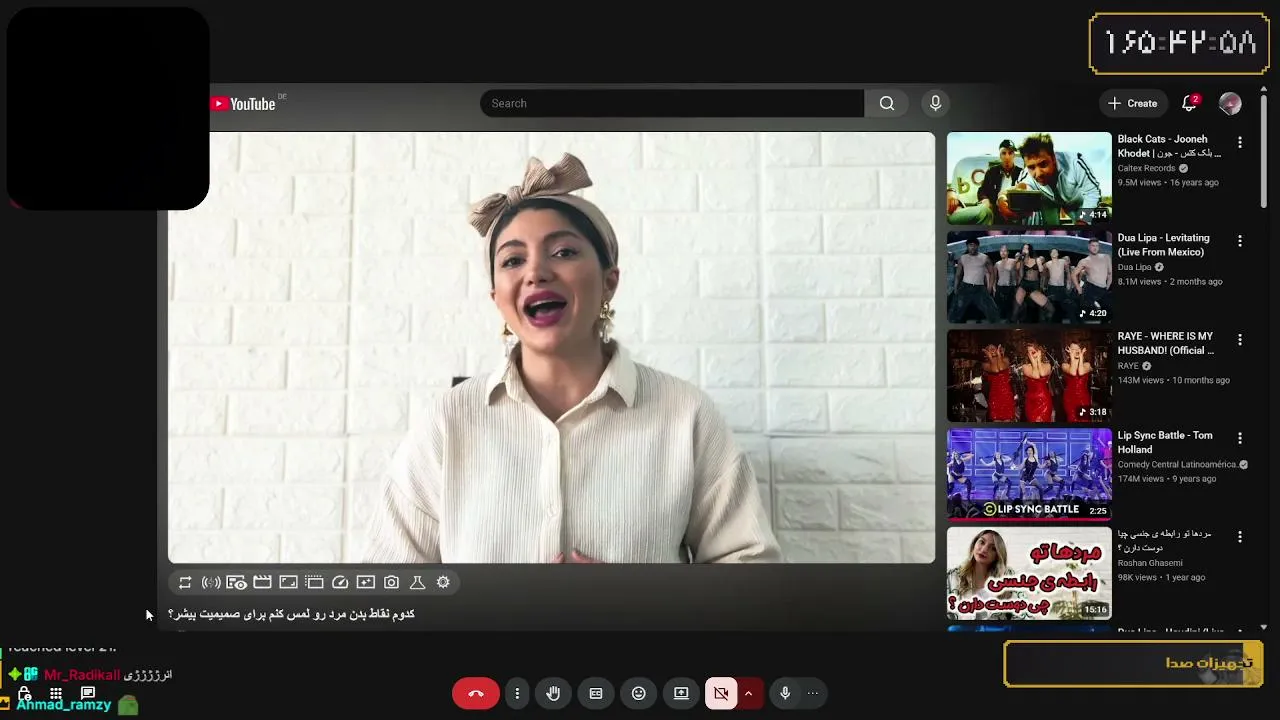Viewport: 1280px width, 720px height.
Task: Start voice search with the microphone
Action: [935, 103]
